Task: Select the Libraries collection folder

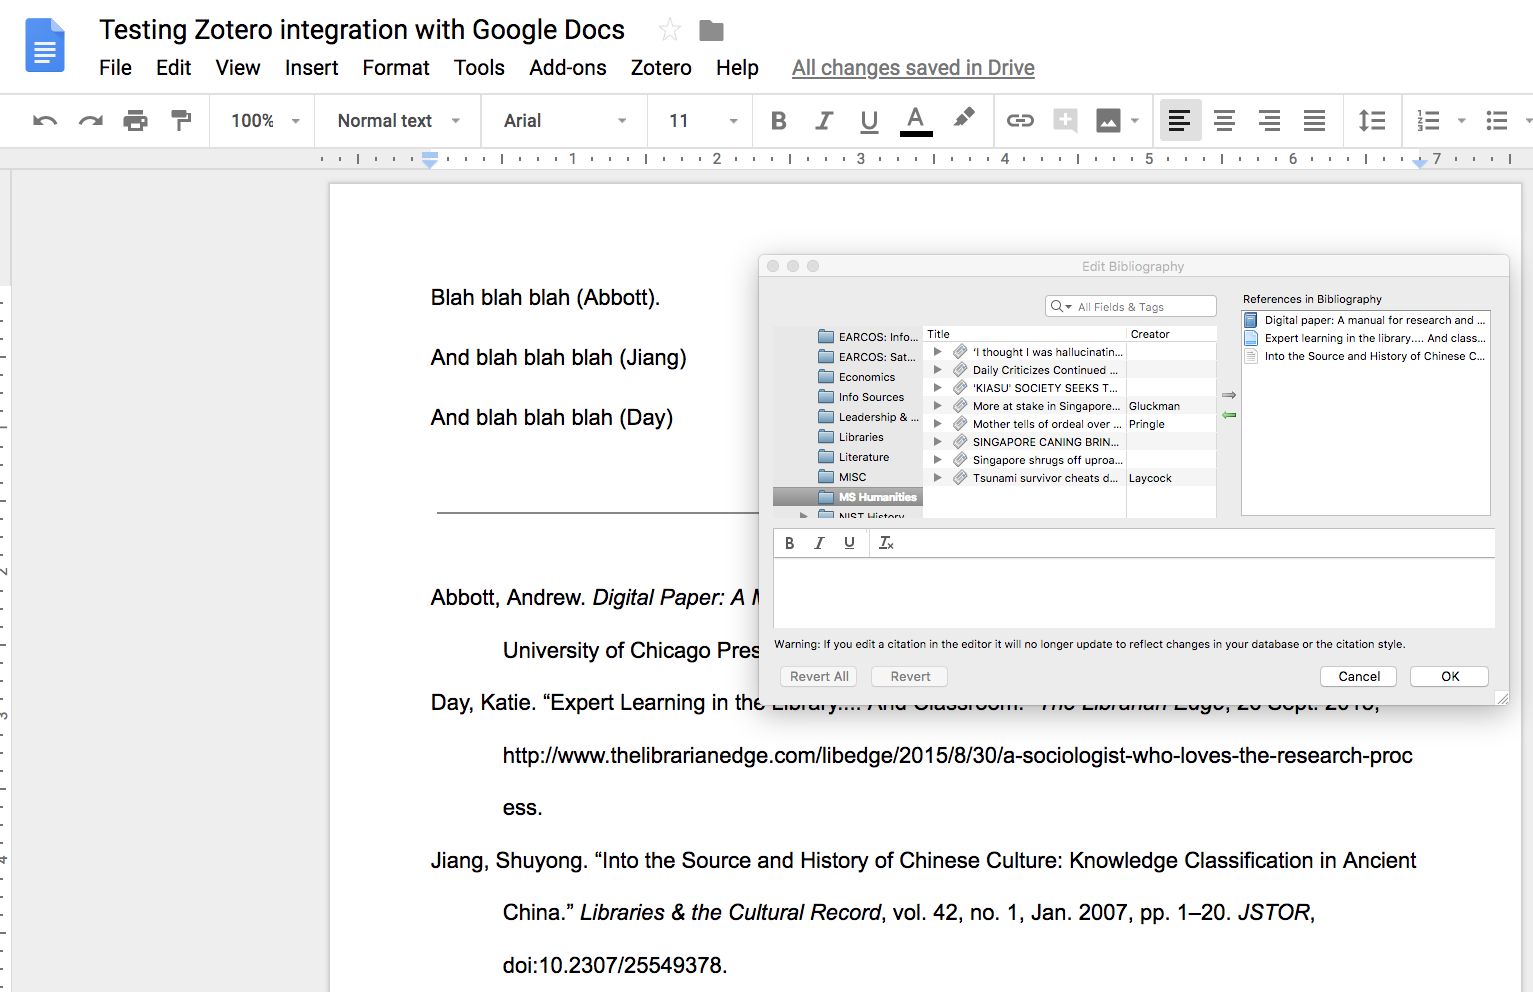Action: 850,437
